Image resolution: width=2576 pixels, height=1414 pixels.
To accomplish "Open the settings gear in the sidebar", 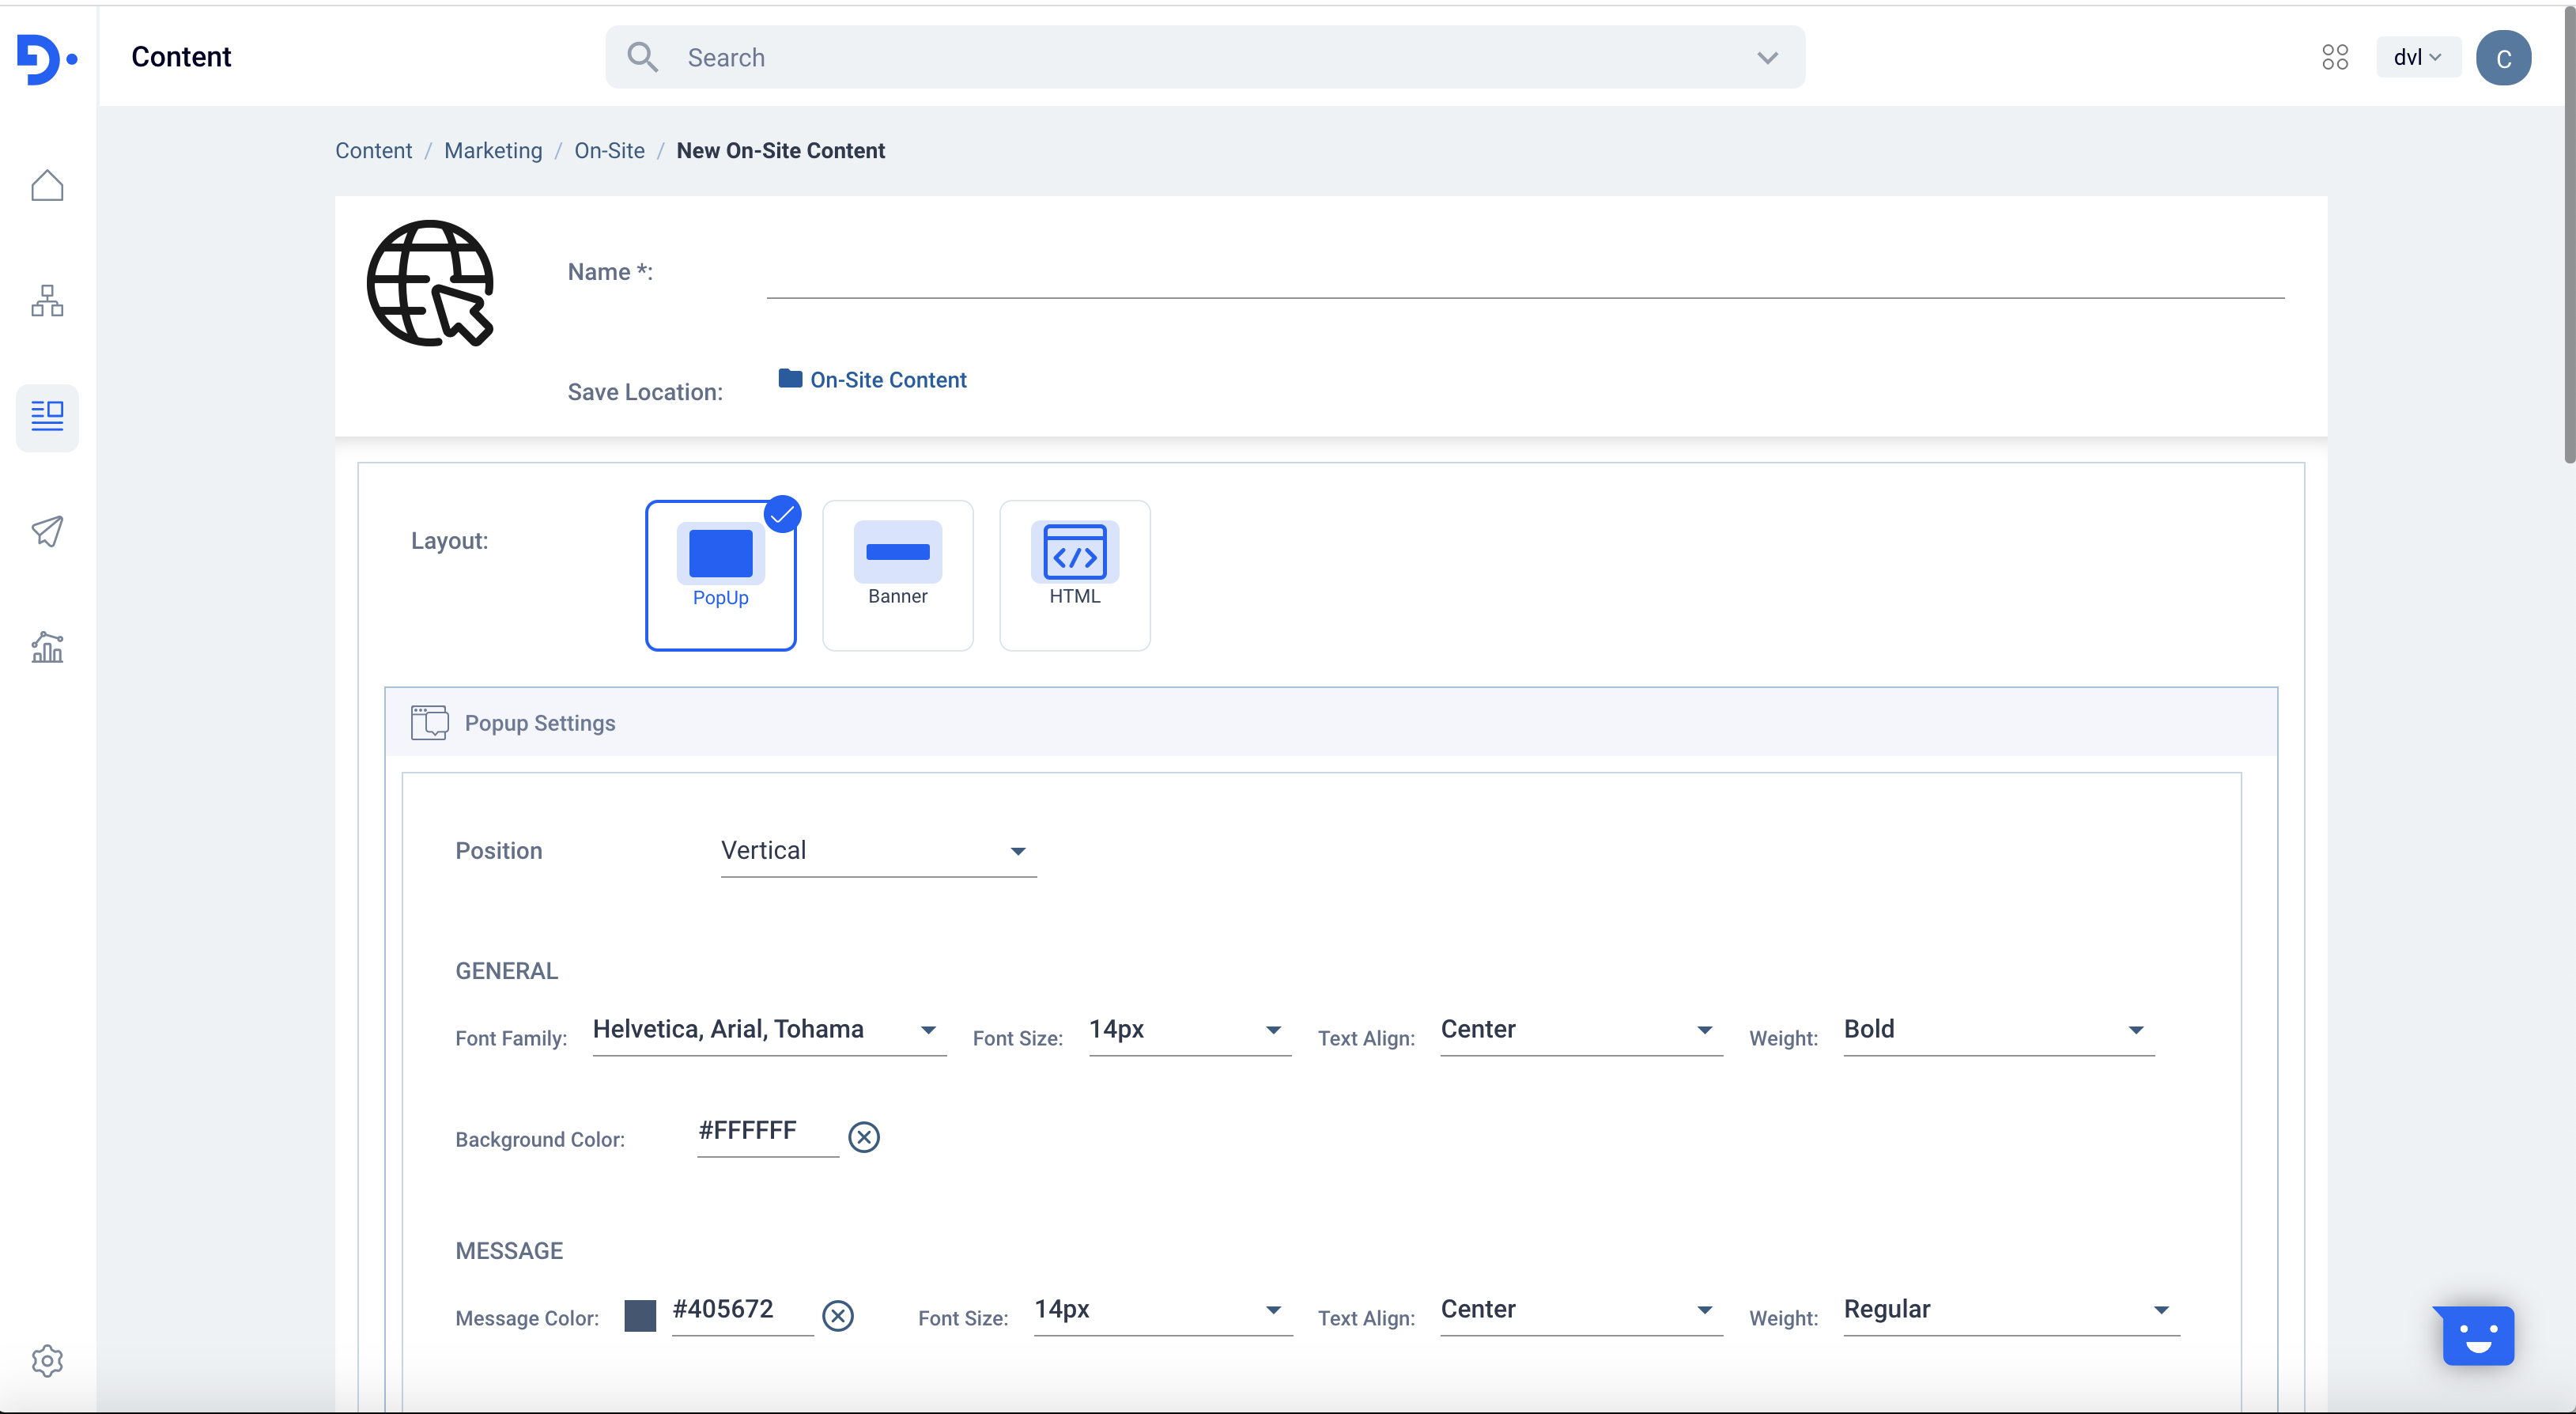I will [47, 1360].
